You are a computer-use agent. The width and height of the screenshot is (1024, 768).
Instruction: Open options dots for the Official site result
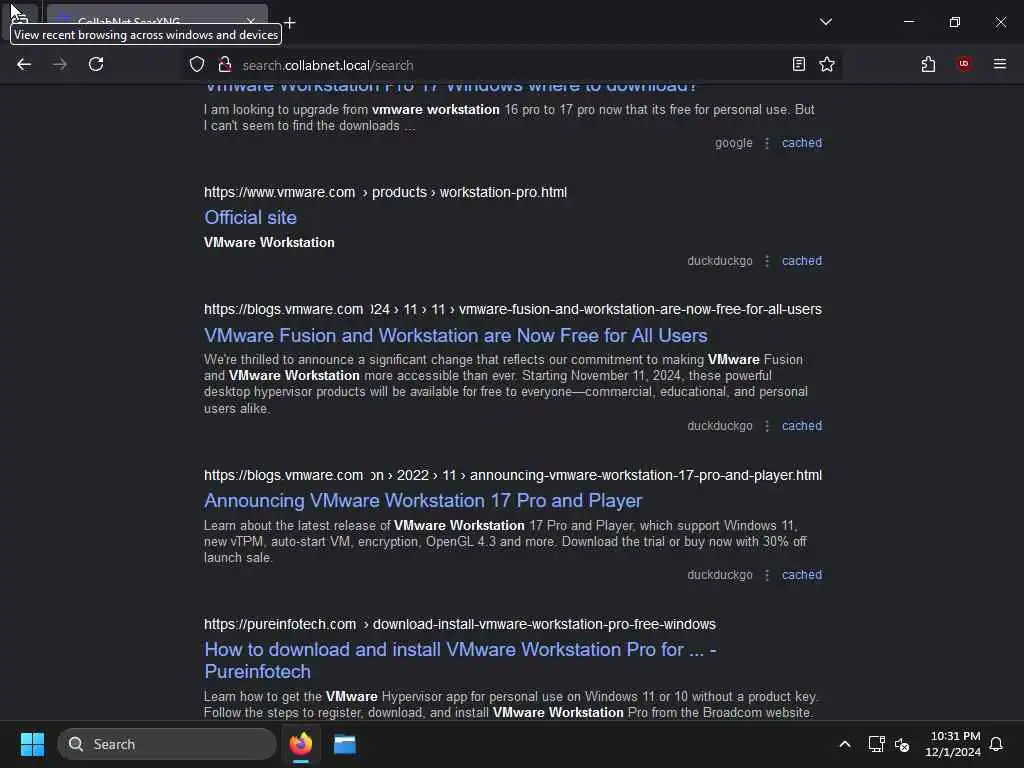(767, 261)
